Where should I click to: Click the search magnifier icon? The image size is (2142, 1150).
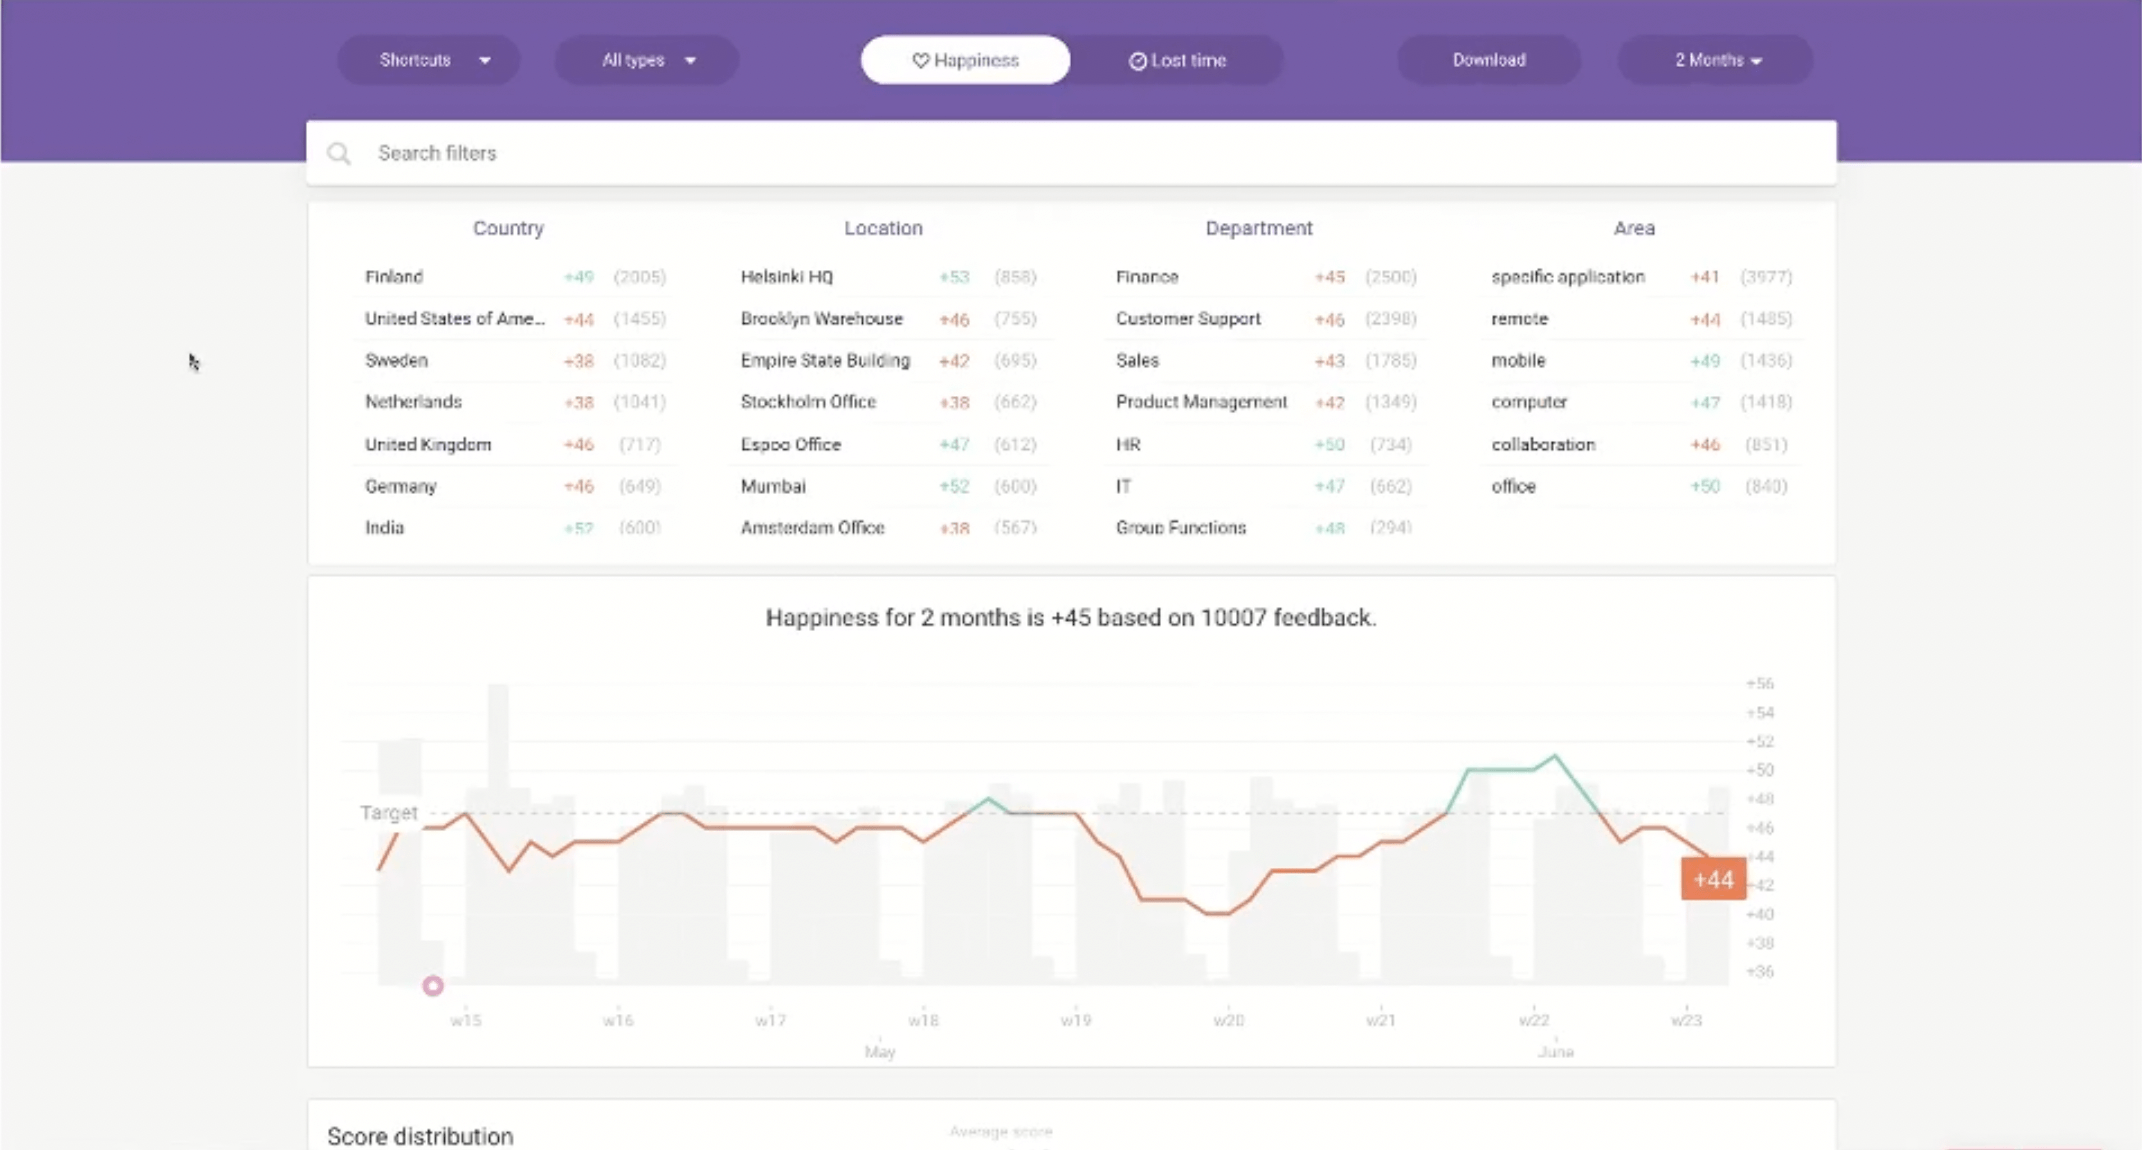[x=339, y=153]
